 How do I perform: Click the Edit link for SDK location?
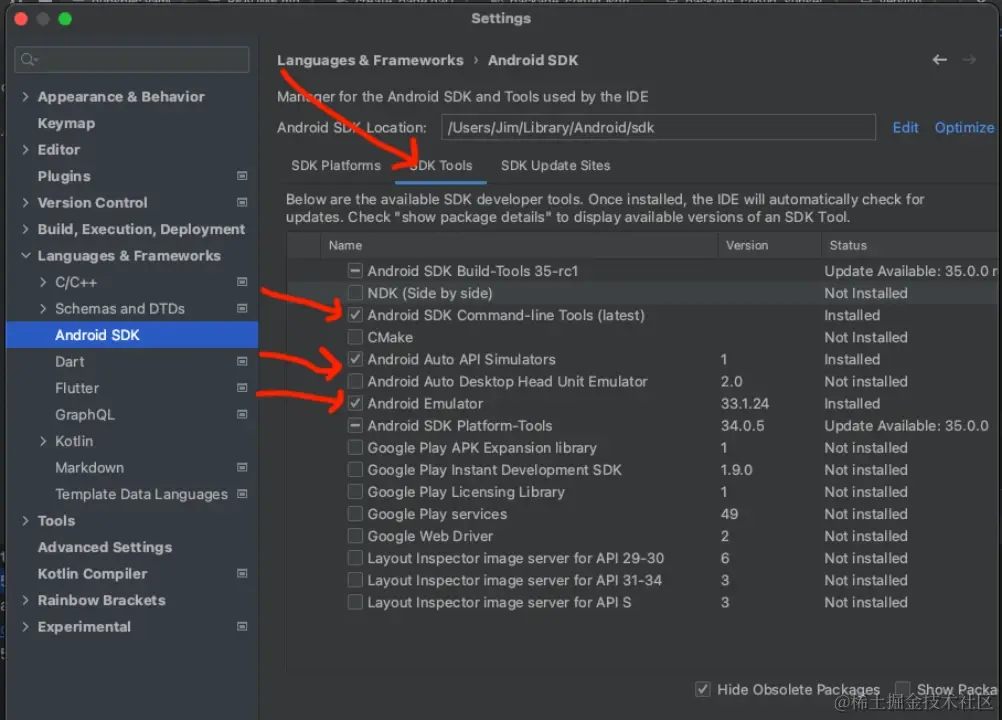coord(905,127)
